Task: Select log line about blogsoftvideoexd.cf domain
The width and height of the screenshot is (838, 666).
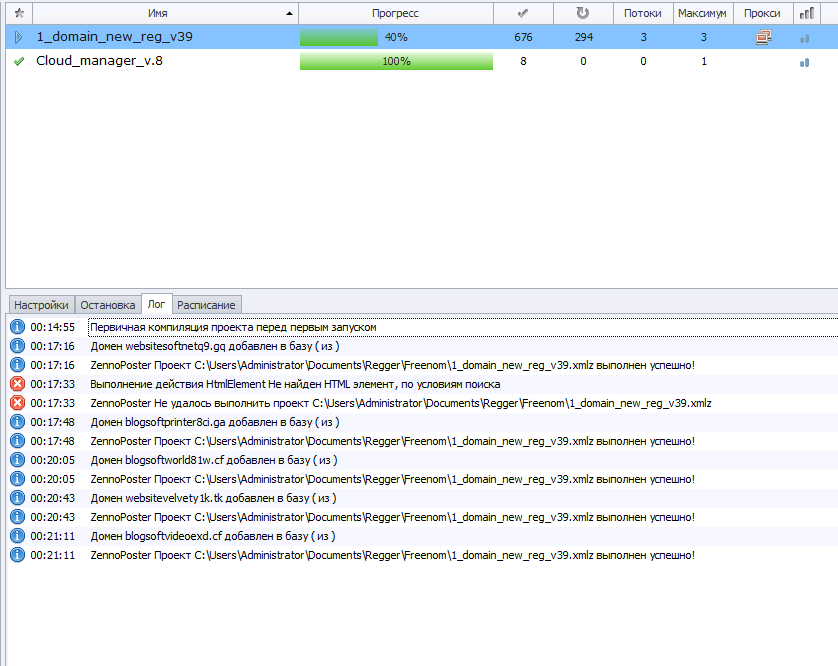Action: click(x=213, y=536)
